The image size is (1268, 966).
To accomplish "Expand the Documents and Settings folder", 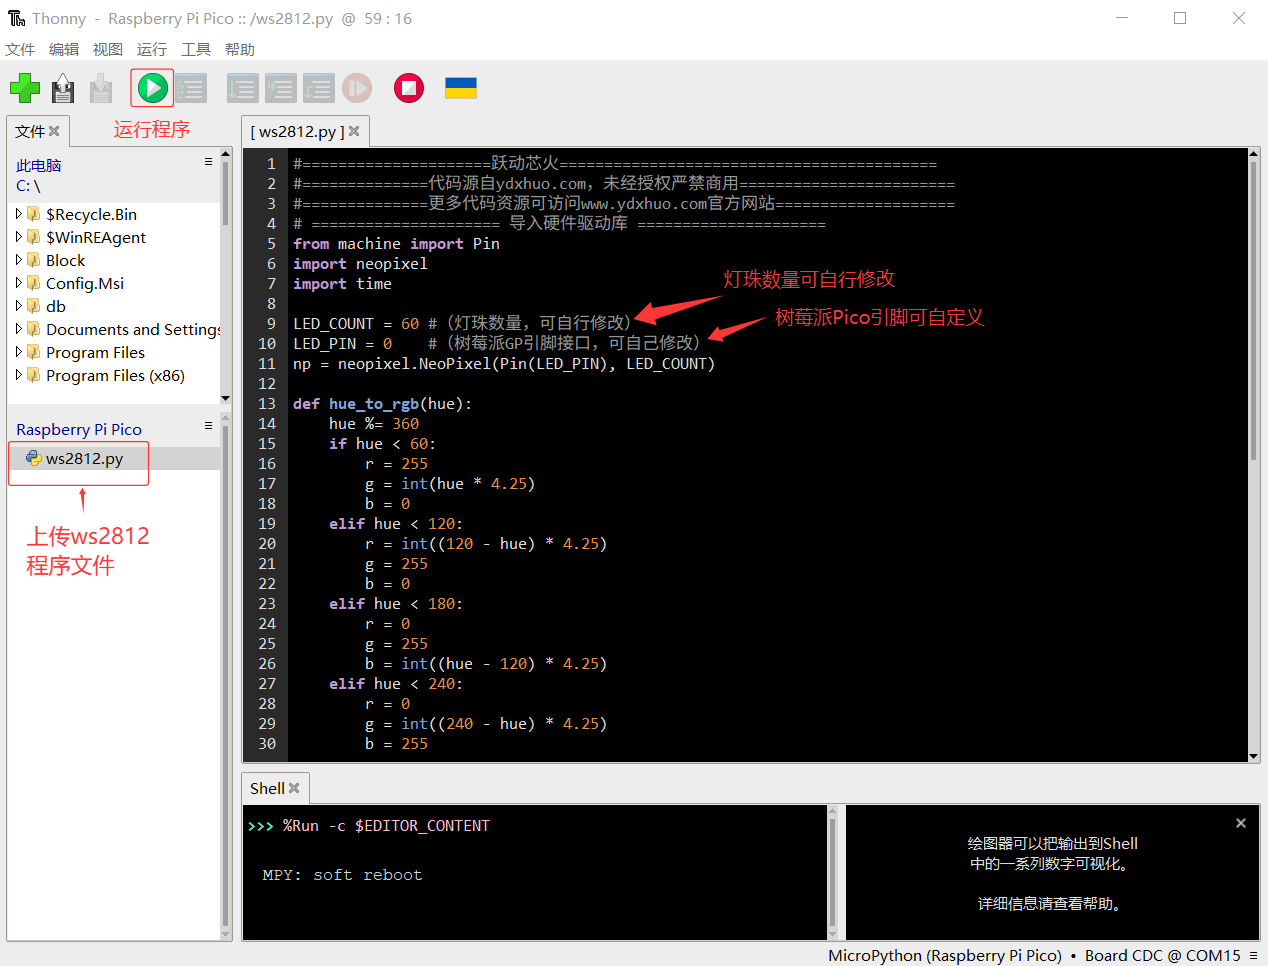I will point(19,329).
